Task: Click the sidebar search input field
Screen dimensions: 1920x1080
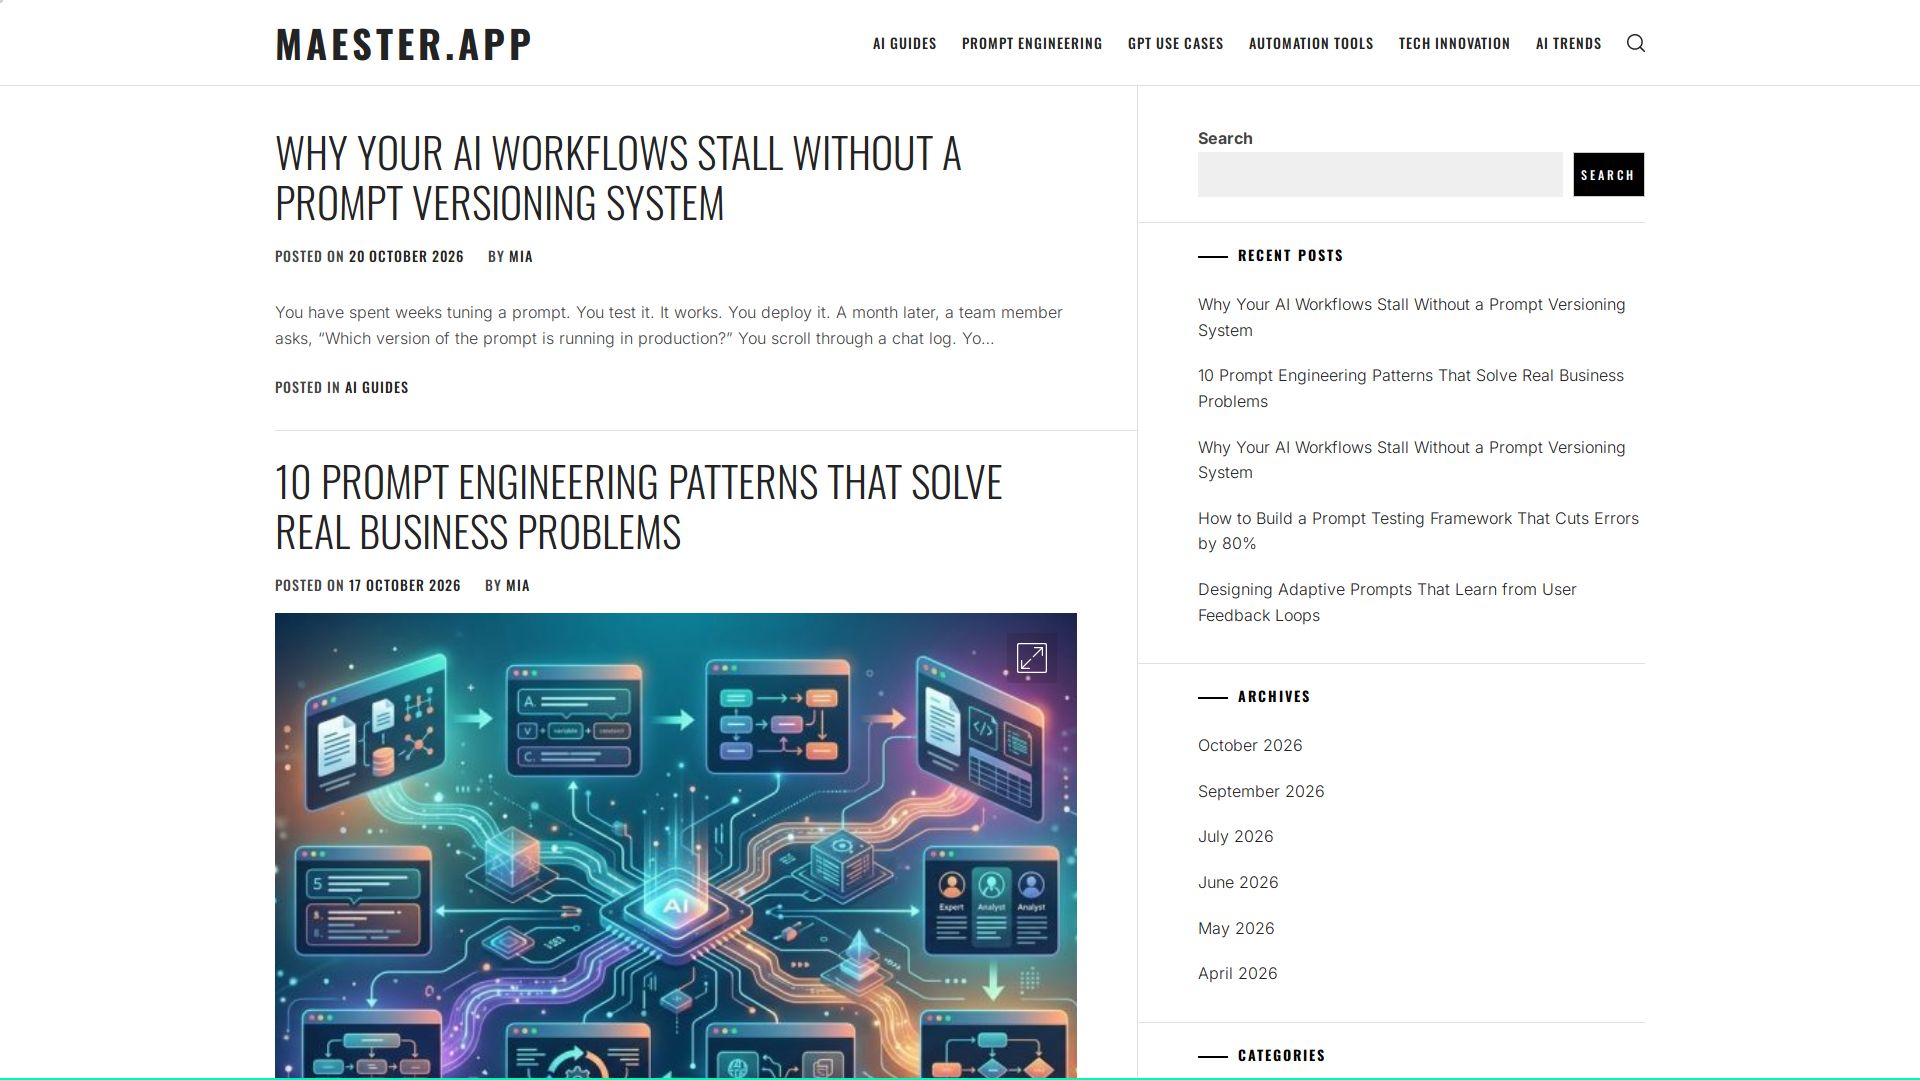Action: pyautogui.click(x=1380, y=175)
